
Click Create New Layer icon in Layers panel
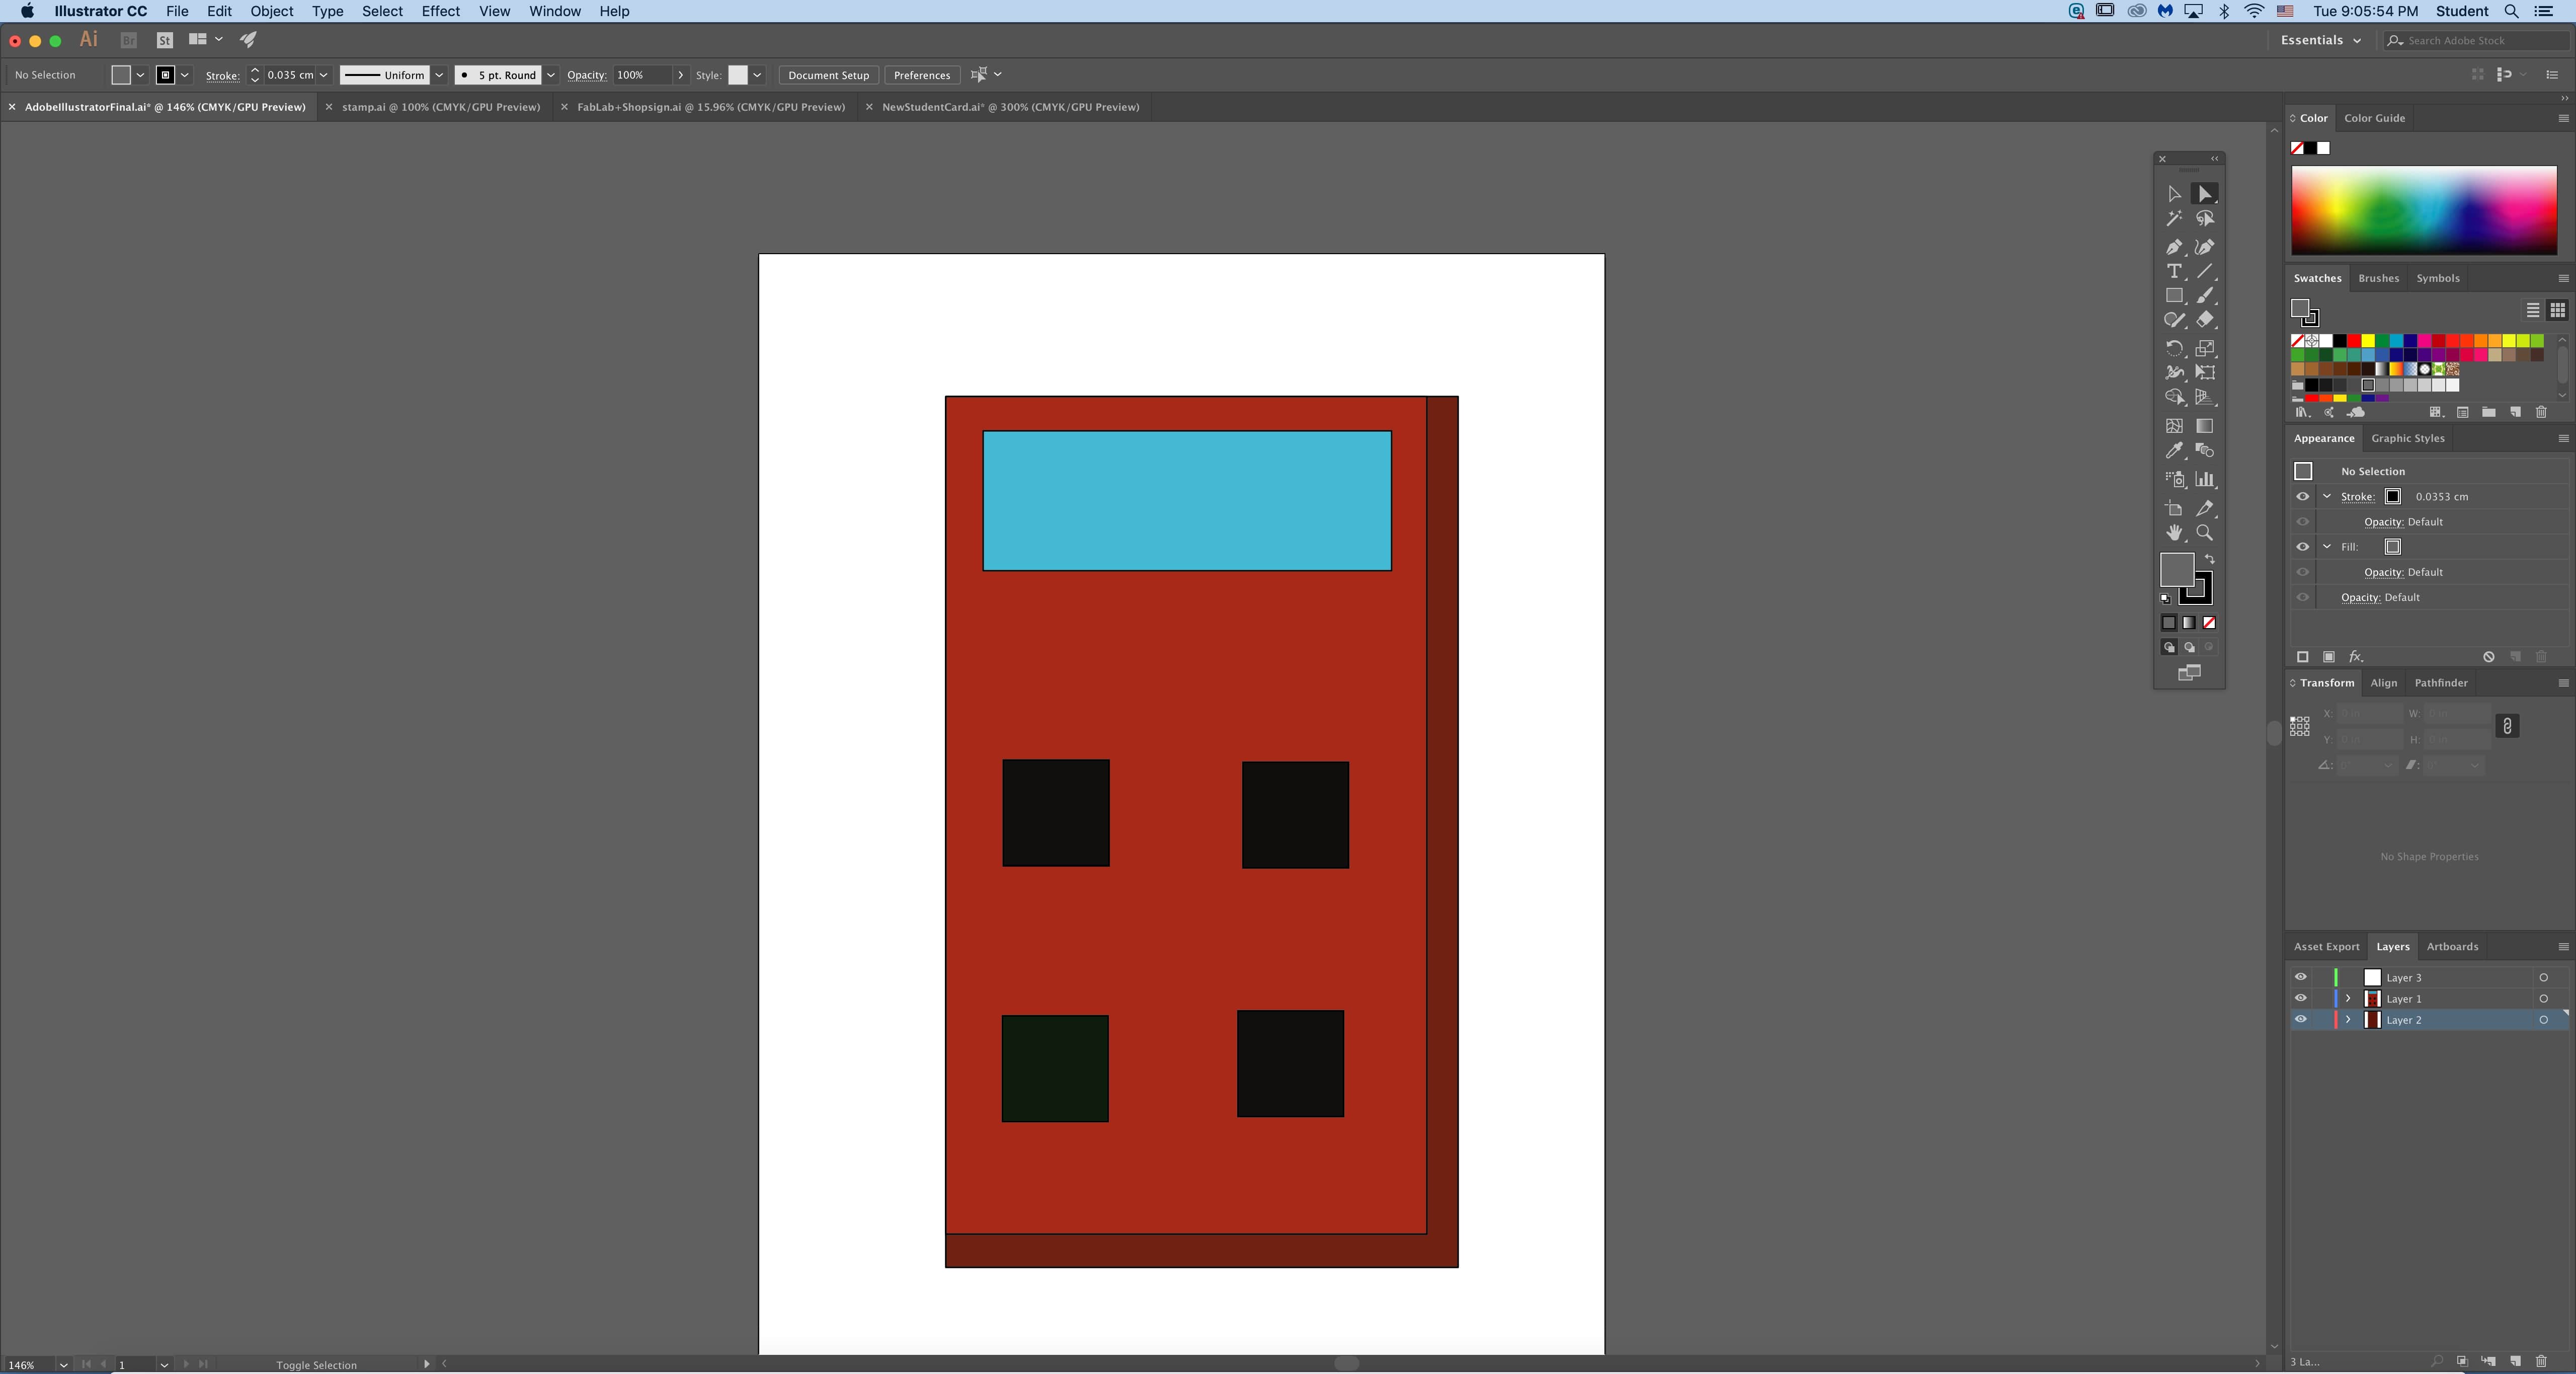[x=2515, y=1362]
